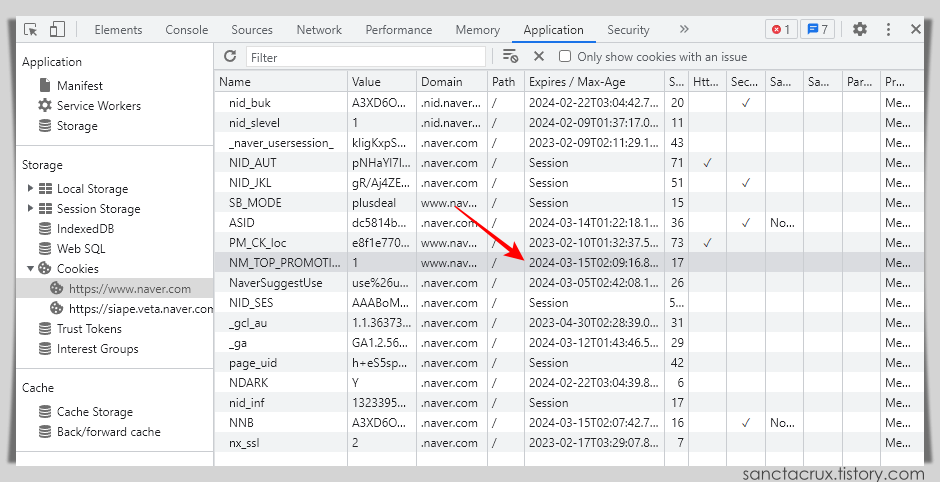Click the cookie Filter input field
940x482 pixels.
[366, 57]
